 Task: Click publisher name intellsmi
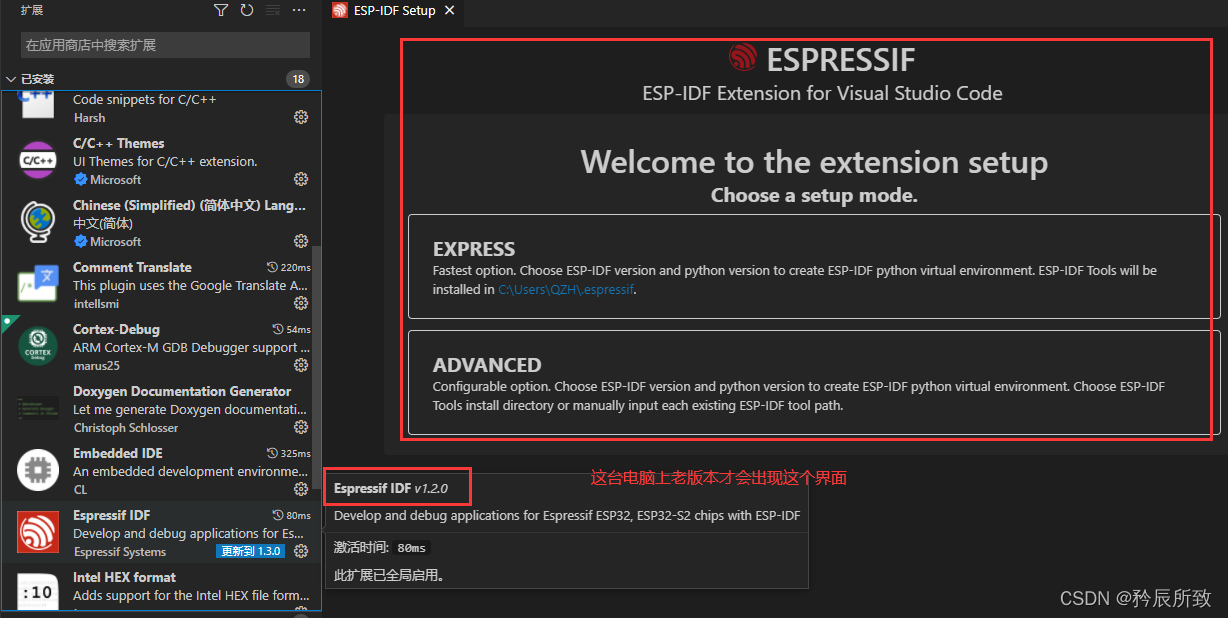(x=96, y=304)
